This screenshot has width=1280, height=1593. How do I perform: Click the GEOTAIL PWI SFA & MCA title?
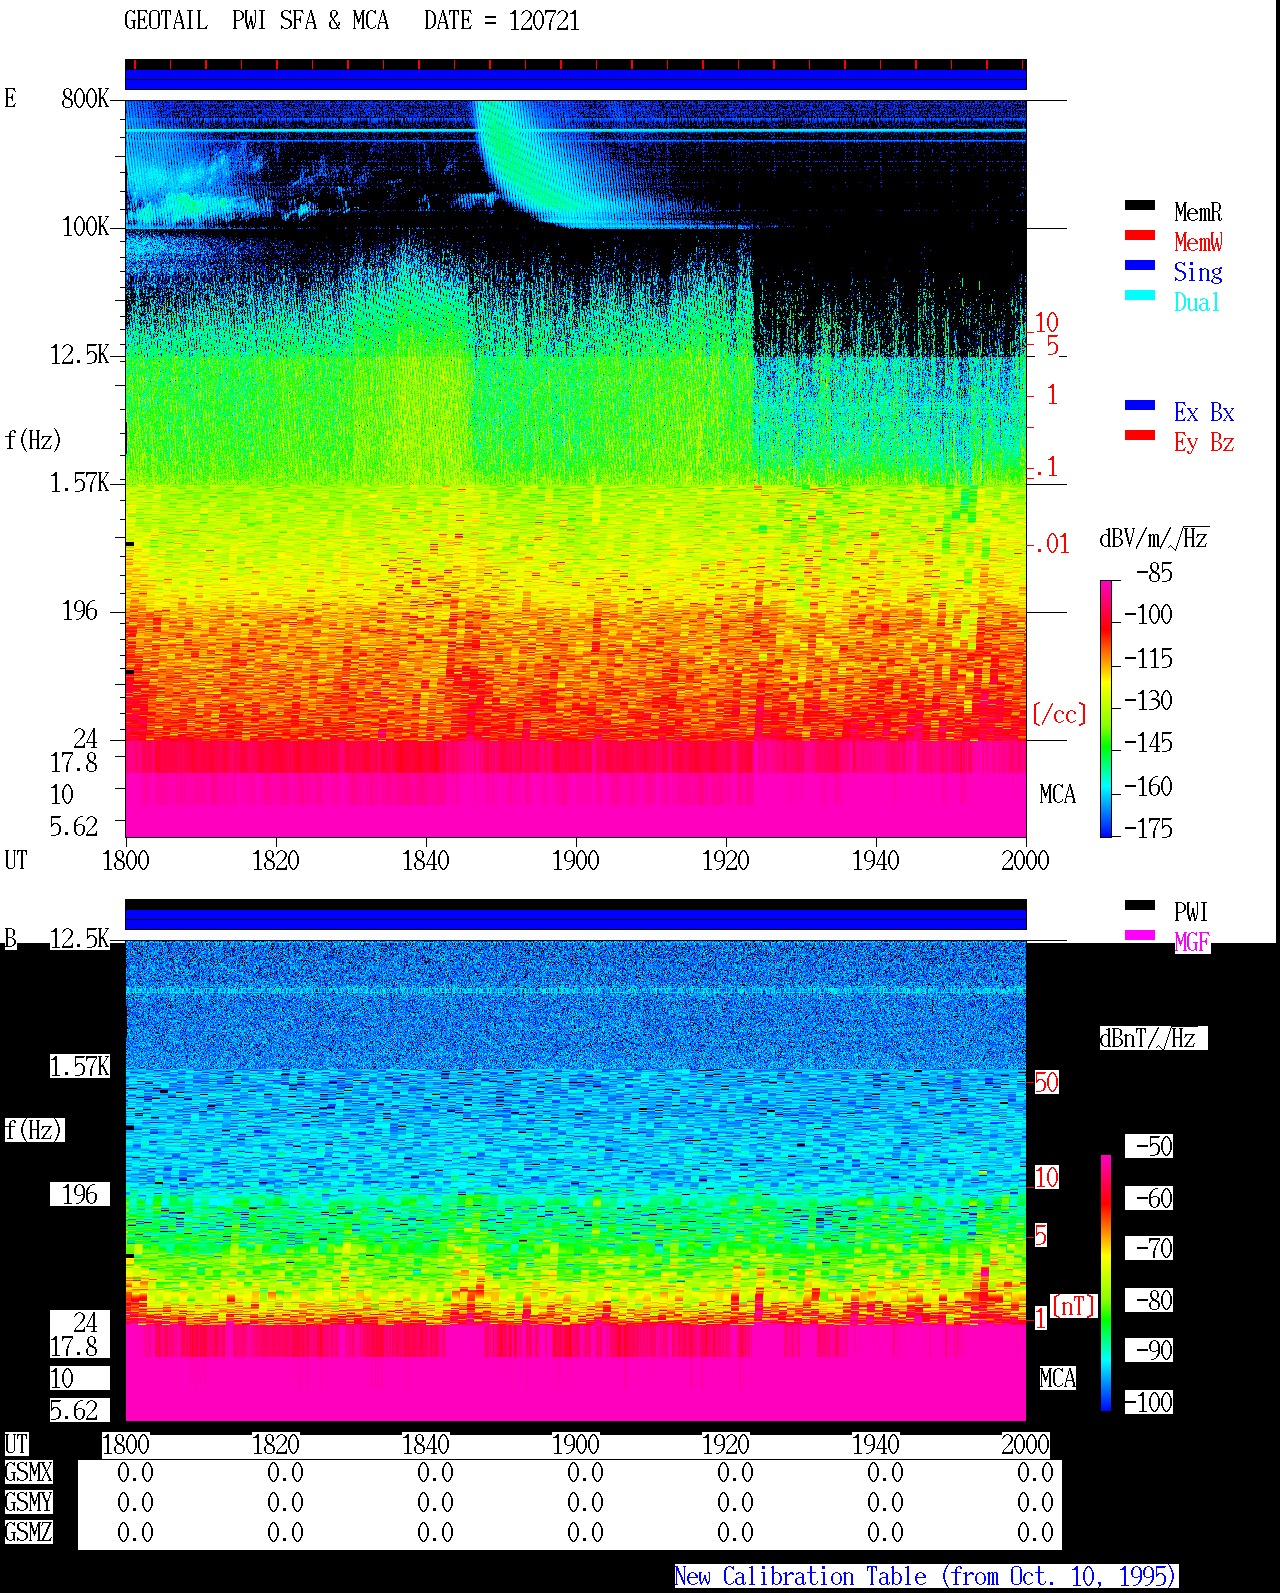pyautogui.click(x=256, y=21)
